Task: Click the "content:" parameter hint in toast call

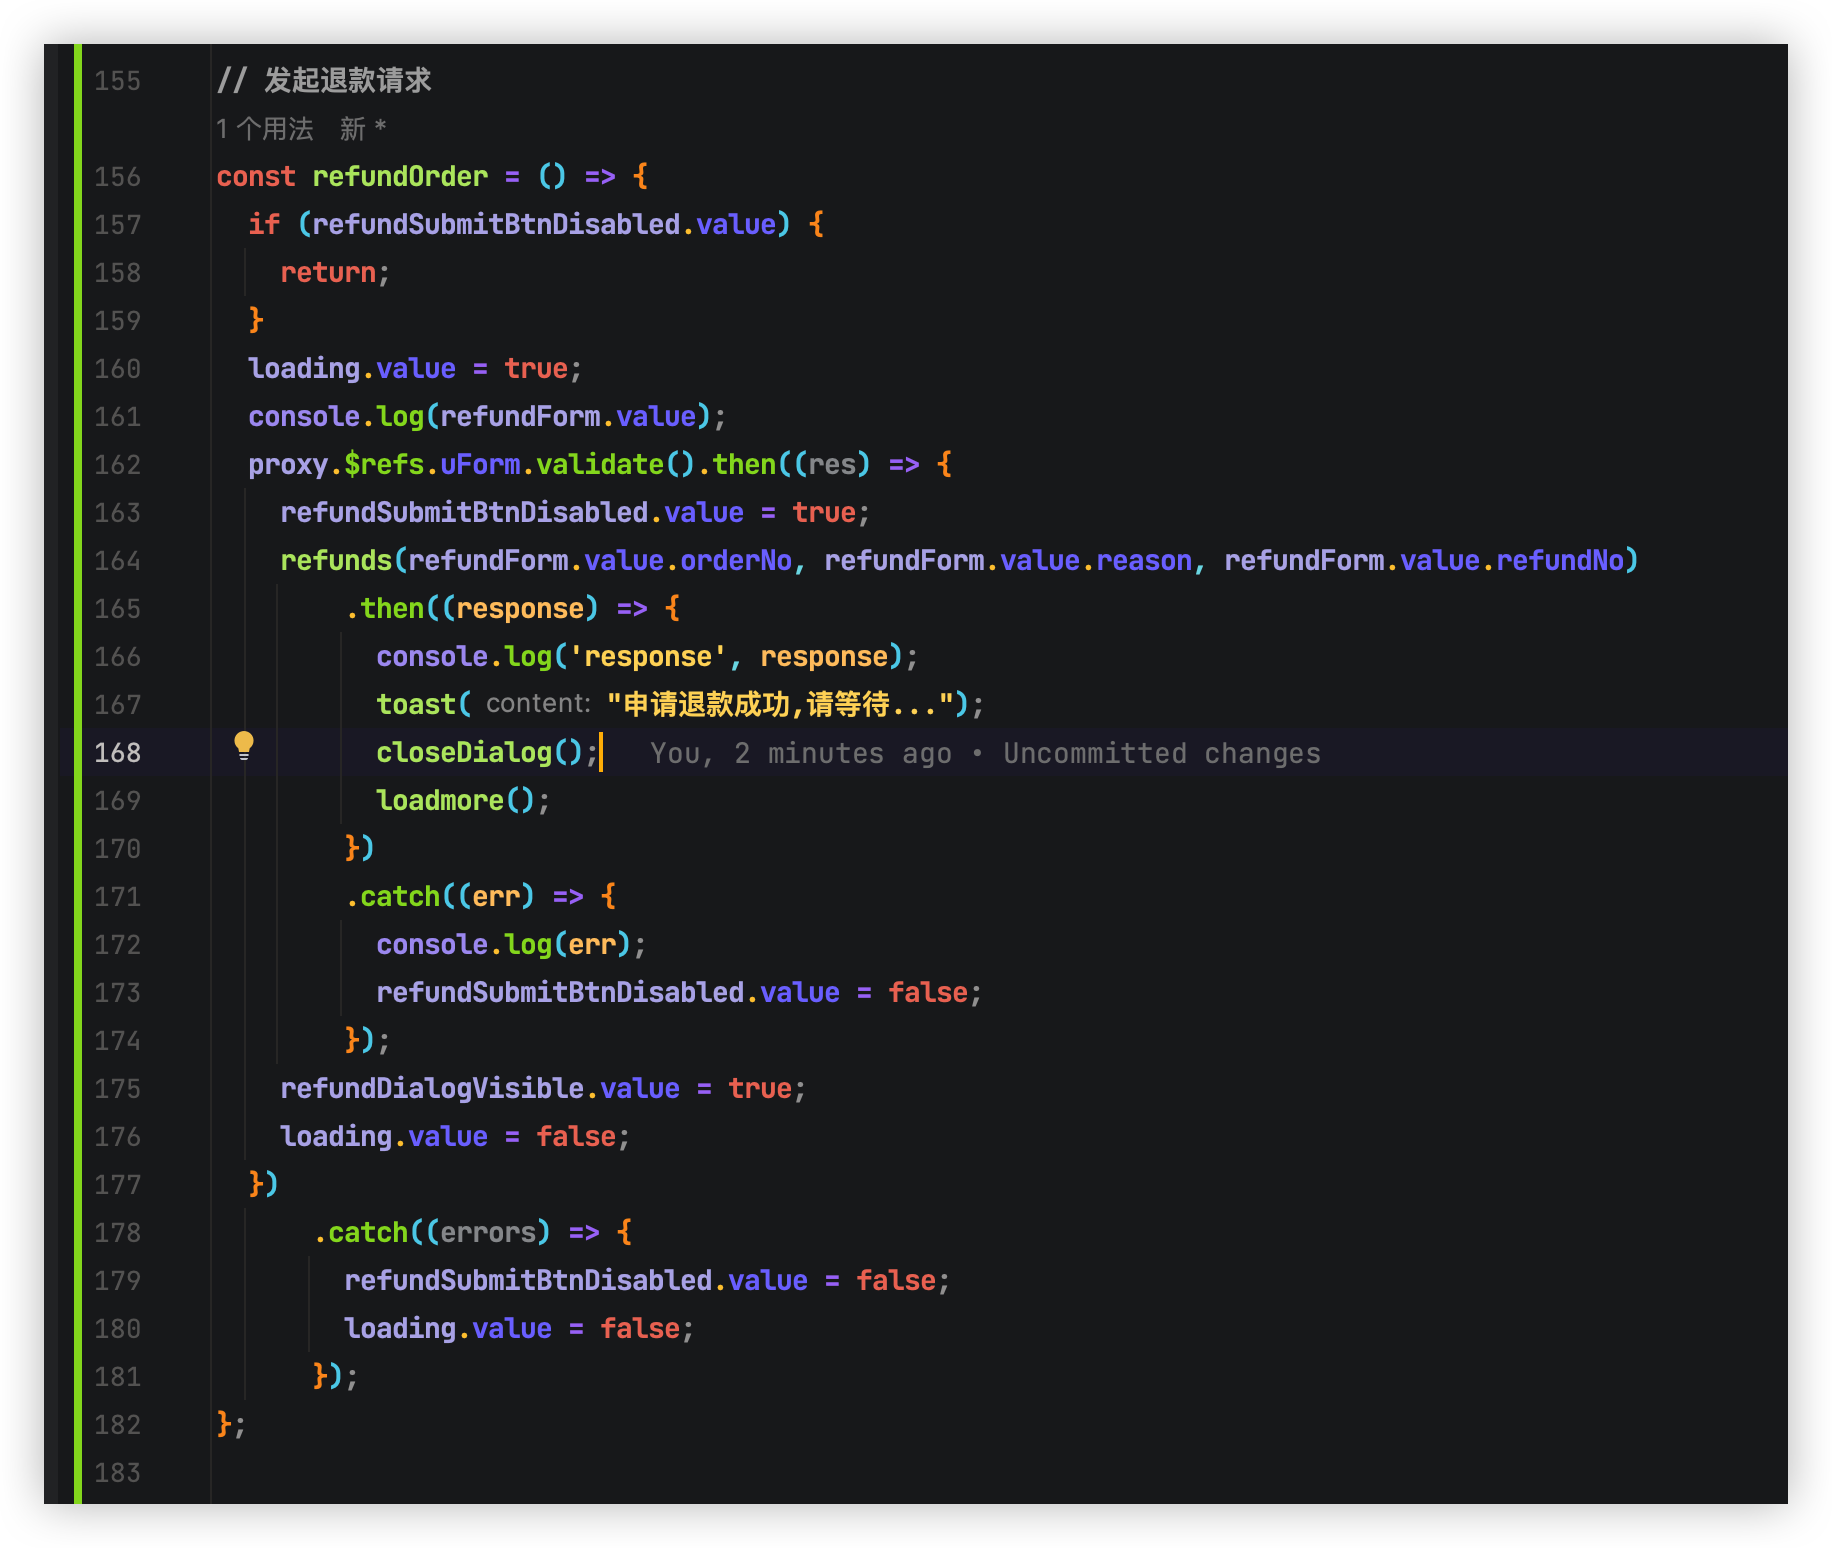Action: tap(538, 704)
